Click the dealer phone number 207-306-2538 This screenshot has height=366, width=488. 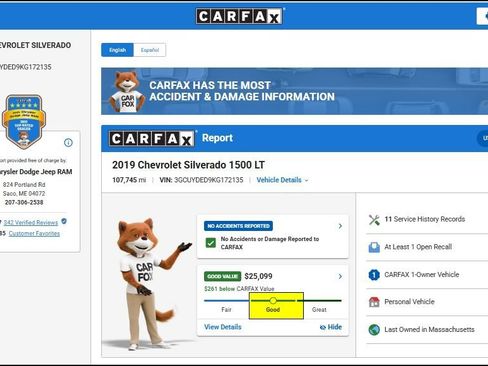pyautogui.click(x=24, y=202)
